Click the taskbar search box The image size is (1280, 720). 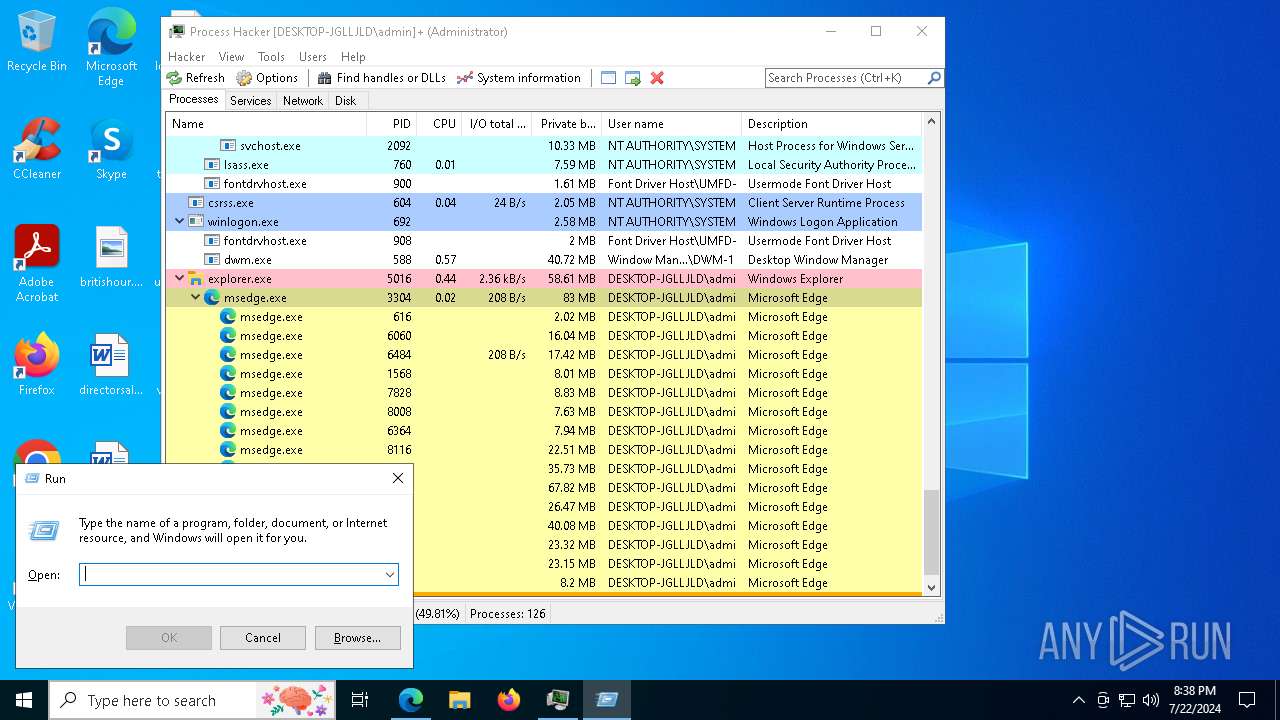click(193, 700)
